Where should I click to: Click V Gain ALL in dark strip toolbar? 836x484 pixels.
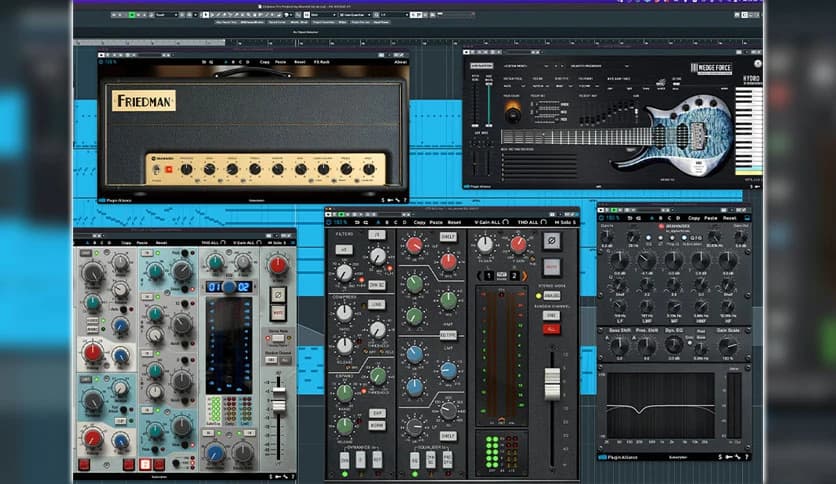[492, 222]
